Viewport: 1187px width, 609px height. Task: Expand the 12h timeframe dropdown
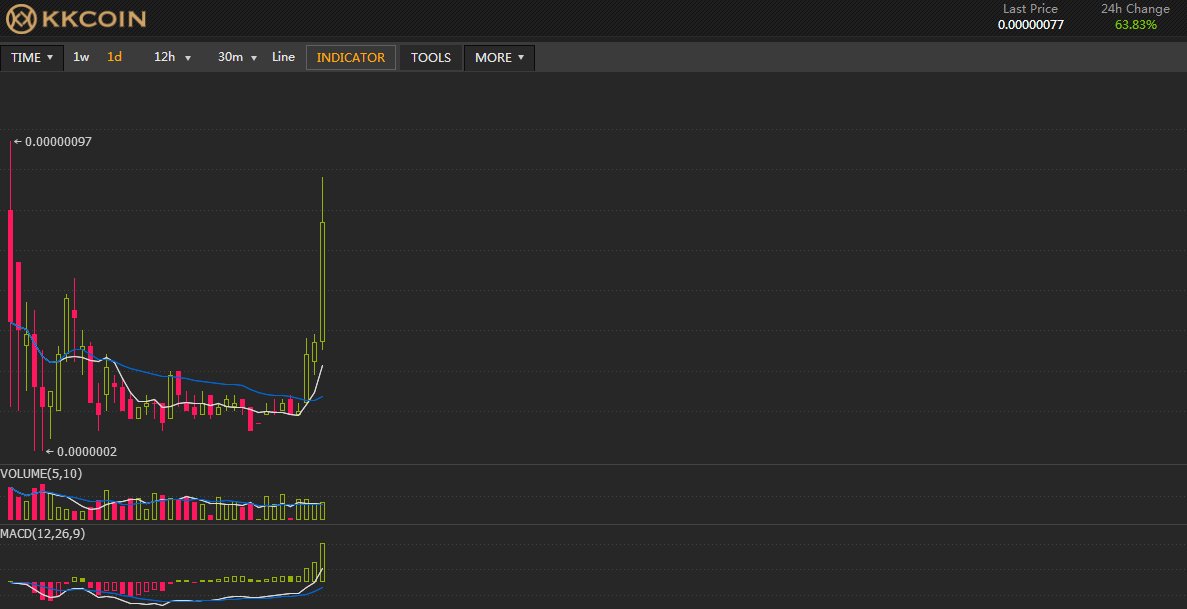[x=171, y=57]
